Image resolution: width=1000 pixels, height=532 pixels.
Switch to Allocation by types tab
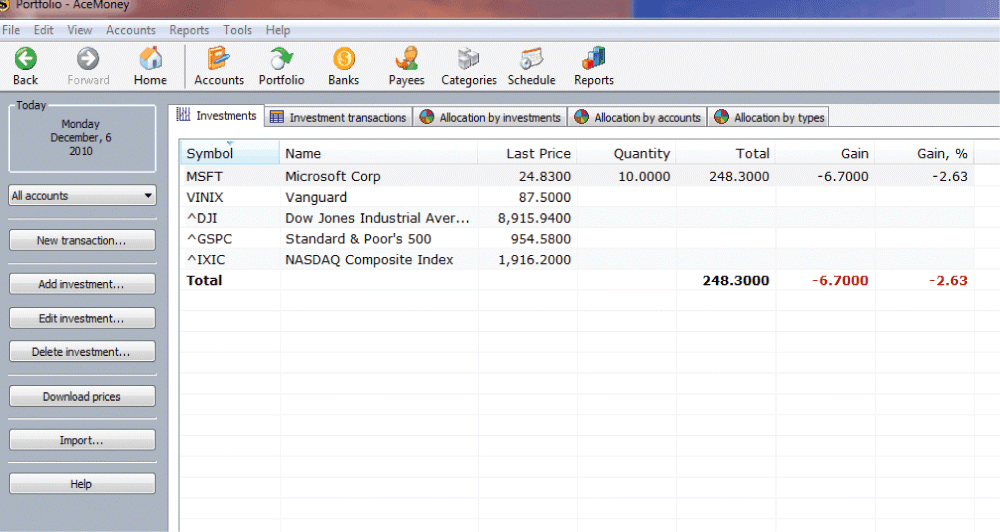[x=769, y=118]
